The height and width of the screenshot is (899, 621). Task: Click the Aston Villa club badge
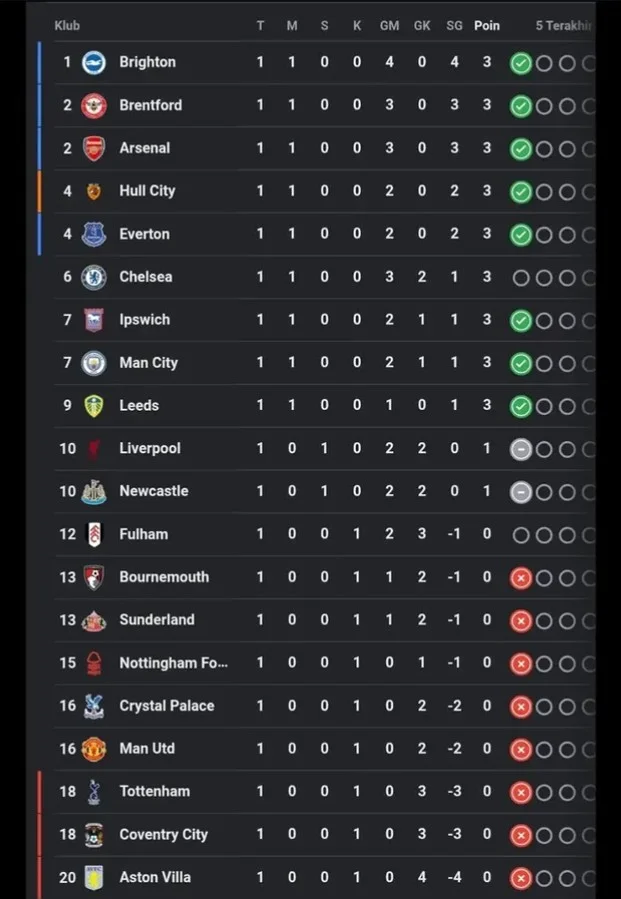[x=93, y=877]
